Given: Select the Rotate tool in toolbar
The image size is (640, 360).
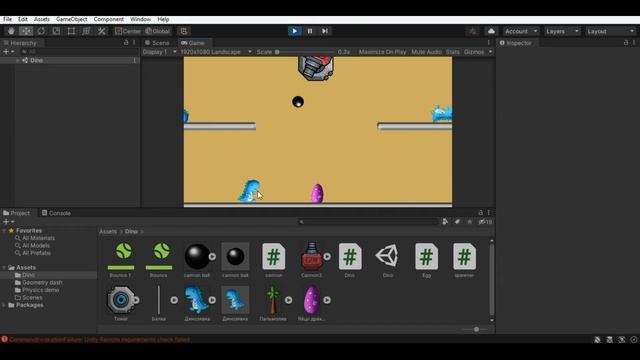Looking at the screenshot, I should (41, 31).
